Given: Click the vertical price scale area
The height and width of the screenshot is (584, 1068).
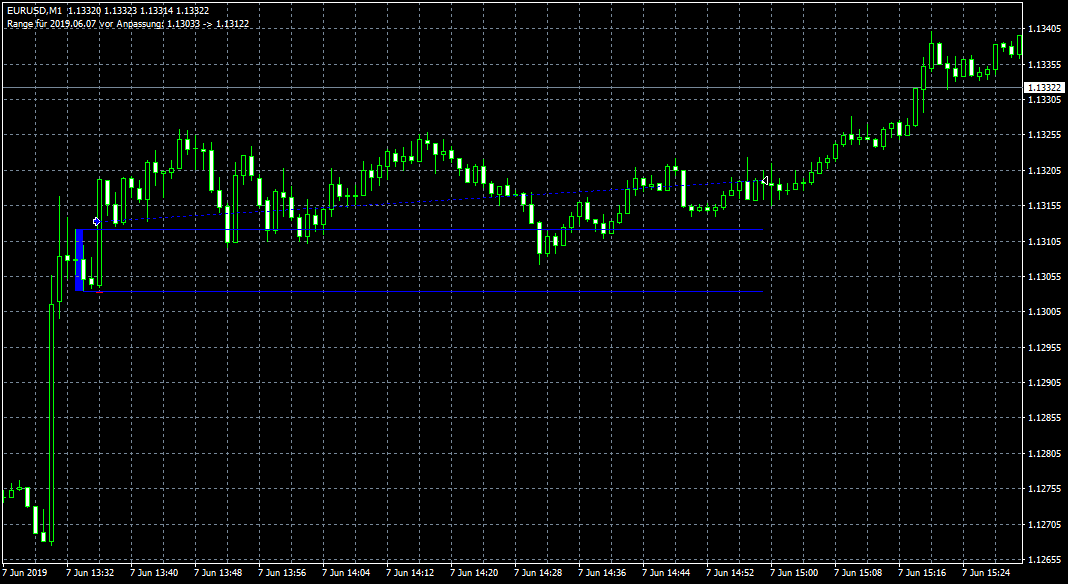Looking at the screenshot, I should (x=1044, y=300).
